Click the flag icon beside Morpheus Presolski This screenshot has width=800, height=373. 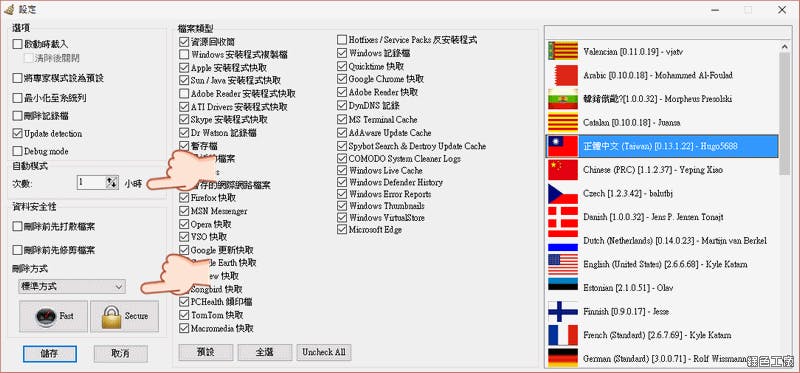[x=563, y=98]
